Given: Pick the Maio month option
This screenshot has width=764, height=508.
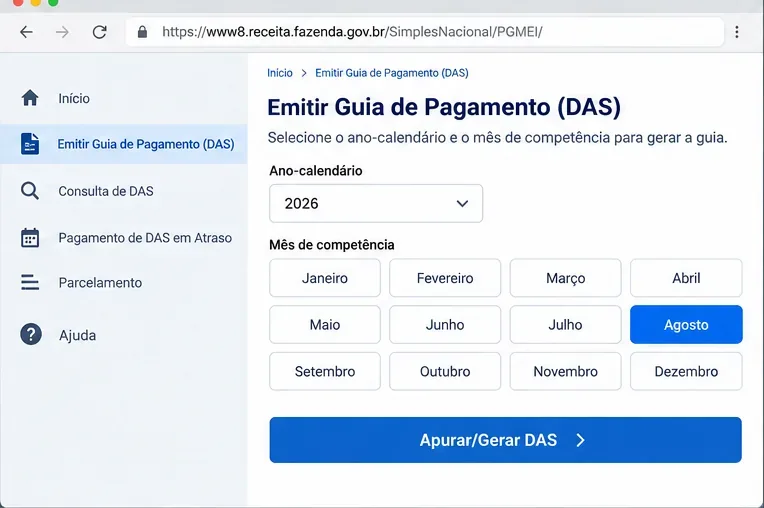Looking at the screenshot, I should (x=325, y=325).
